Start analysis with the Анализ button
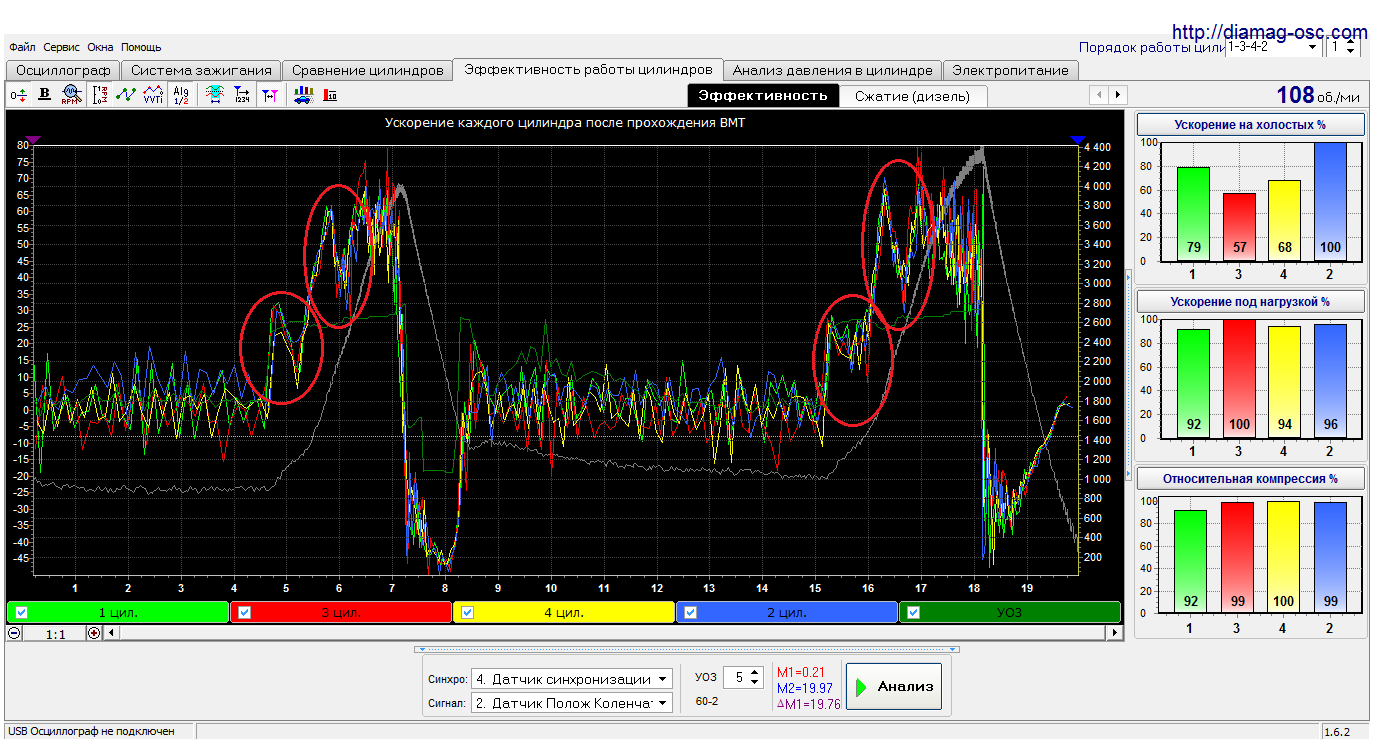 (x=894, y=687)
